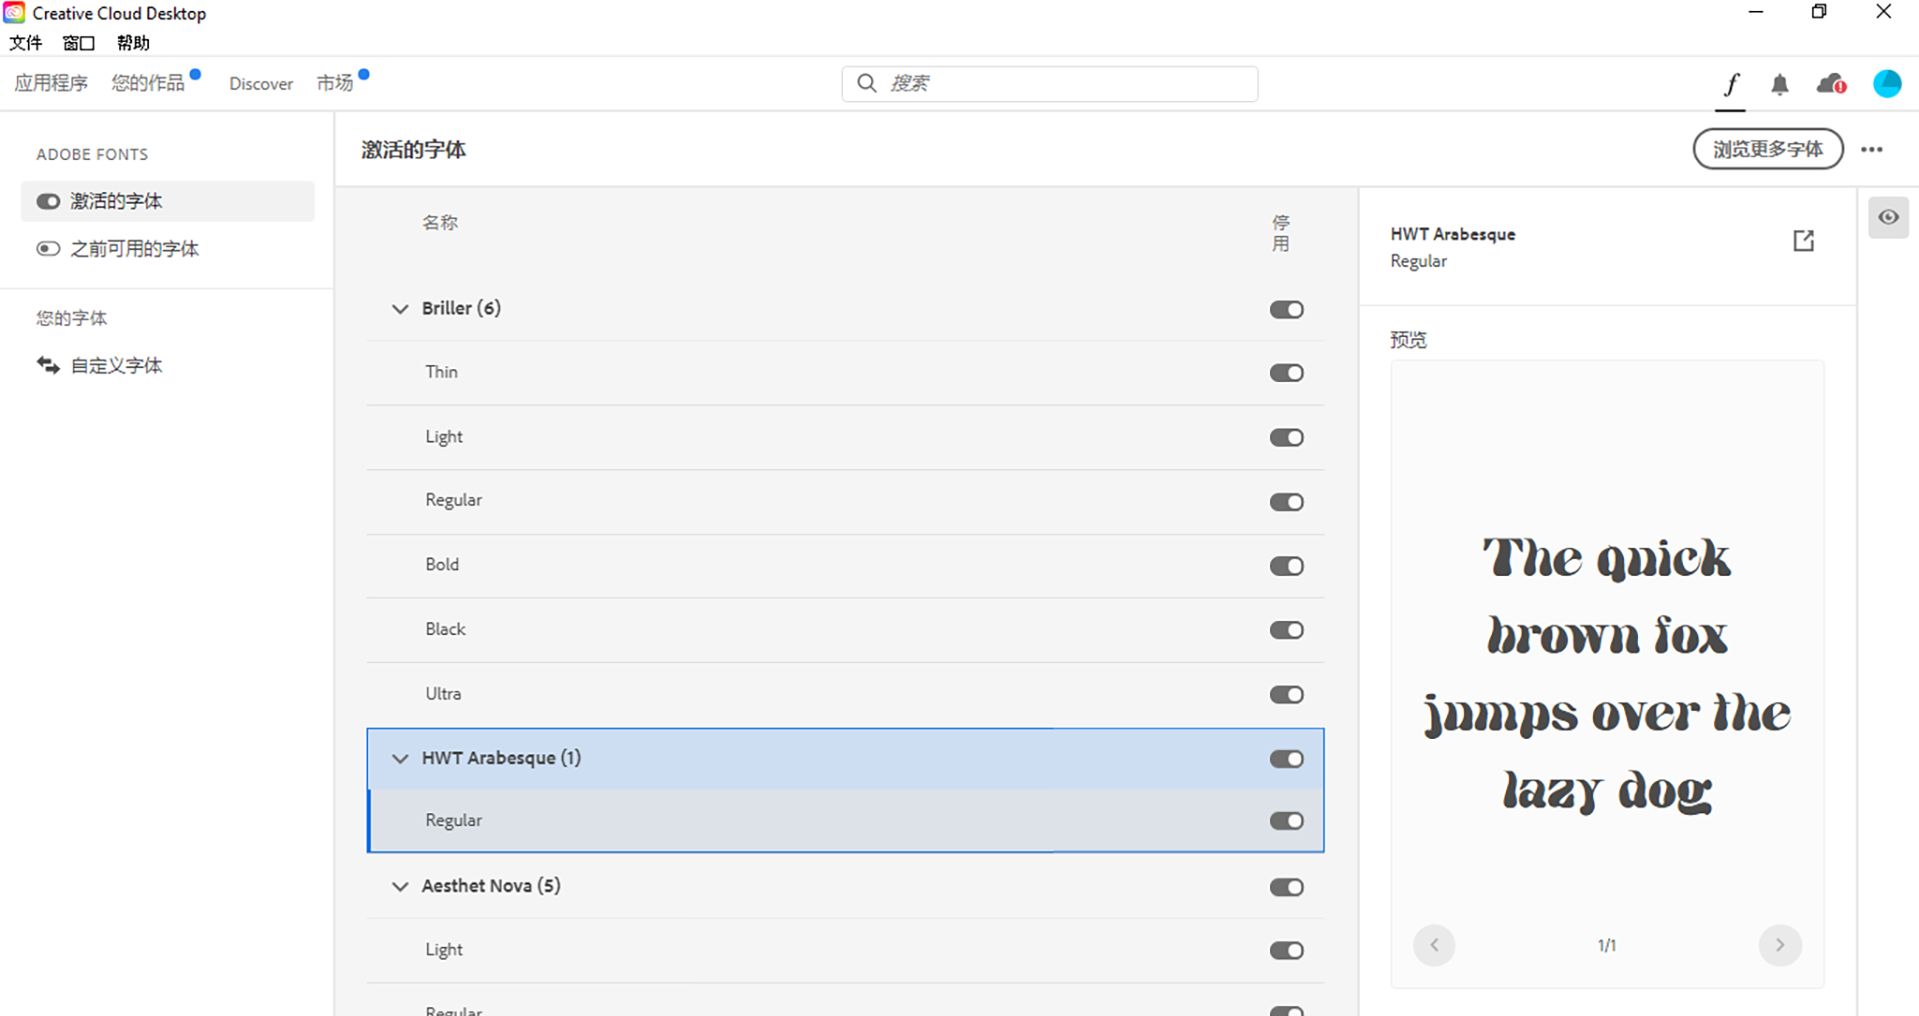Open notifications bell
1919x1016 pixels.
point(1780,85)
